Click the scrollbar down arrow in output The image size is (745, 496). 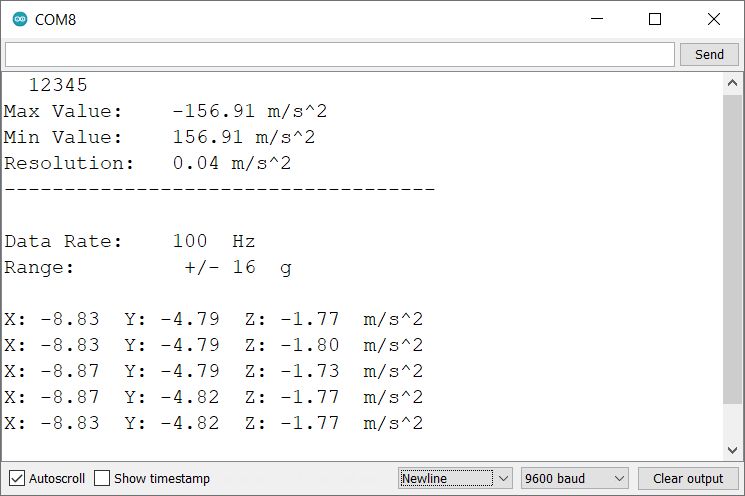point(732,448)
